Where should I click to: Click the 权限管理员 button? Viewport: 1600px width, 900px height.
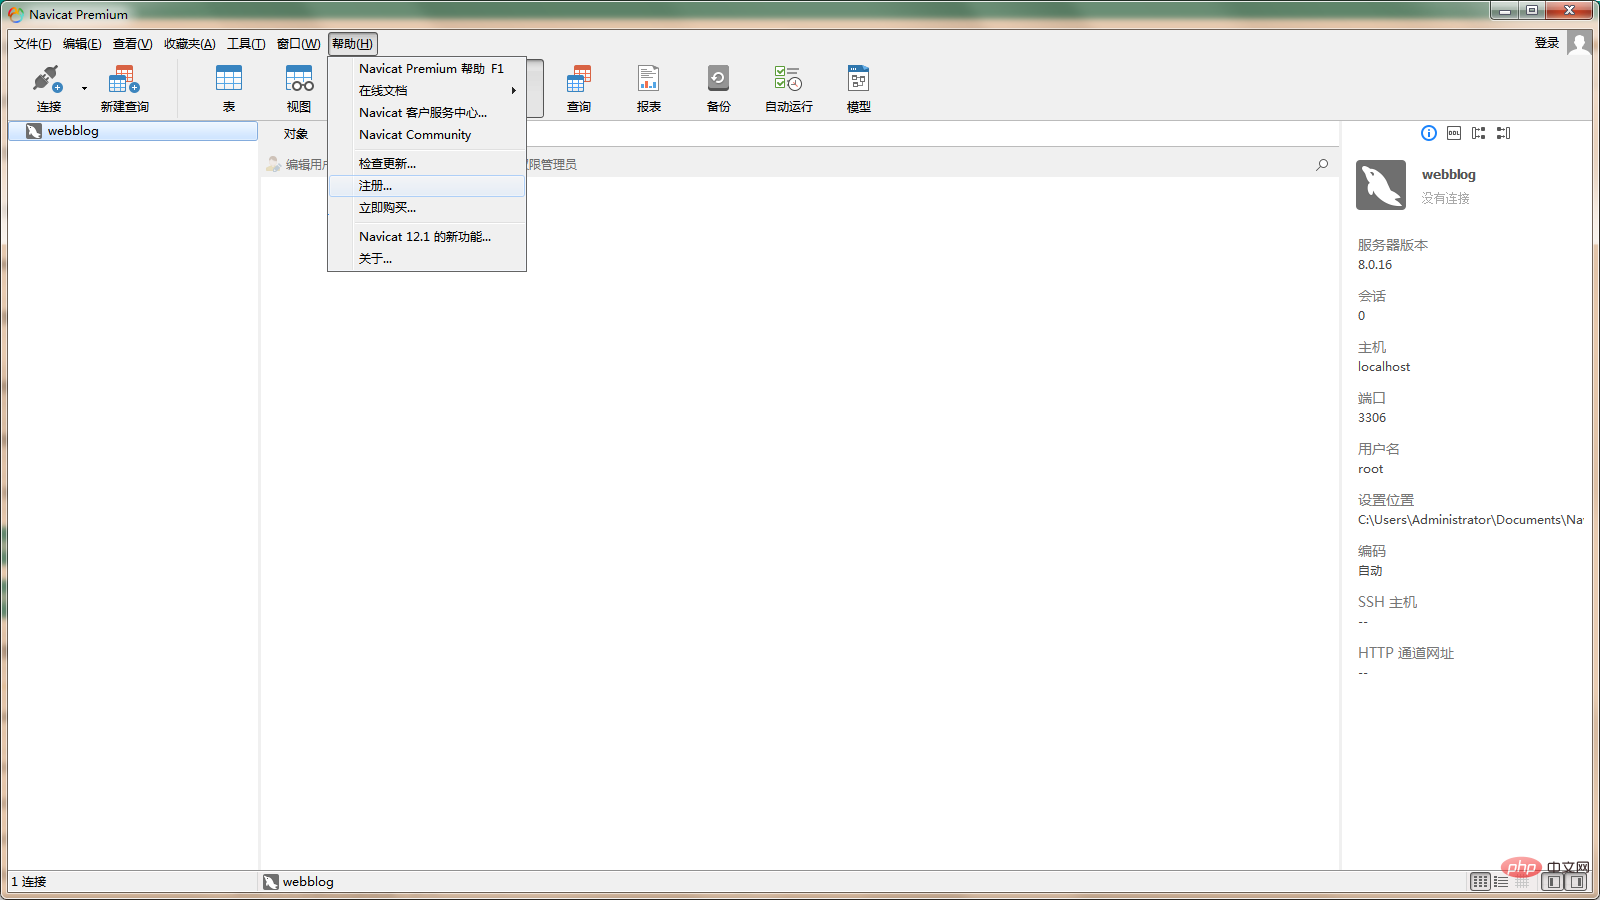(552, 165)
